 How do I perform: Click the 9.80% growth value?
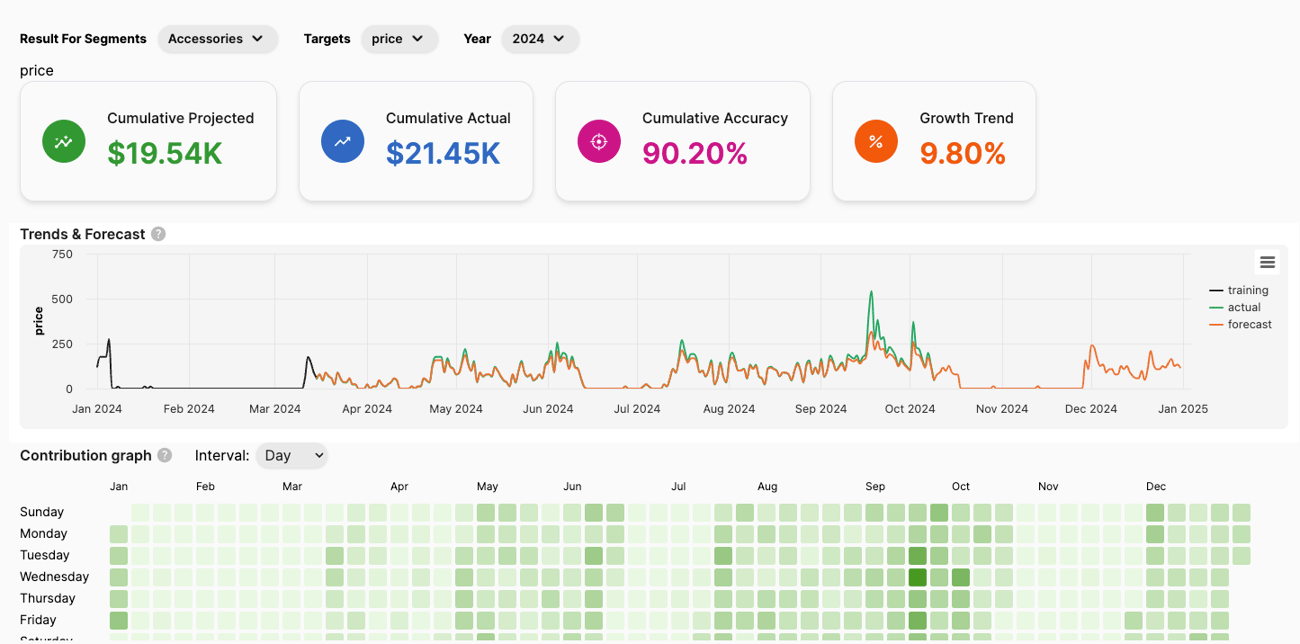[963, 153]
